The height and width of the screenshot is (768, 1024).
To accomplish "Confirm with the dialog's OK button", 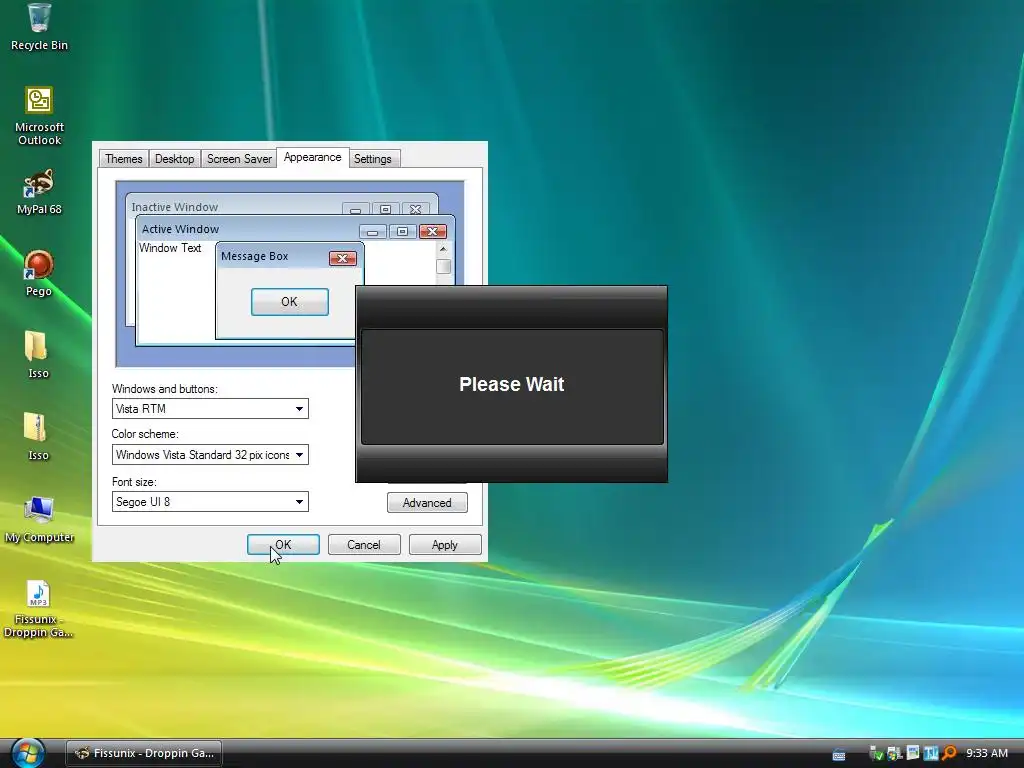I will 283,545.
